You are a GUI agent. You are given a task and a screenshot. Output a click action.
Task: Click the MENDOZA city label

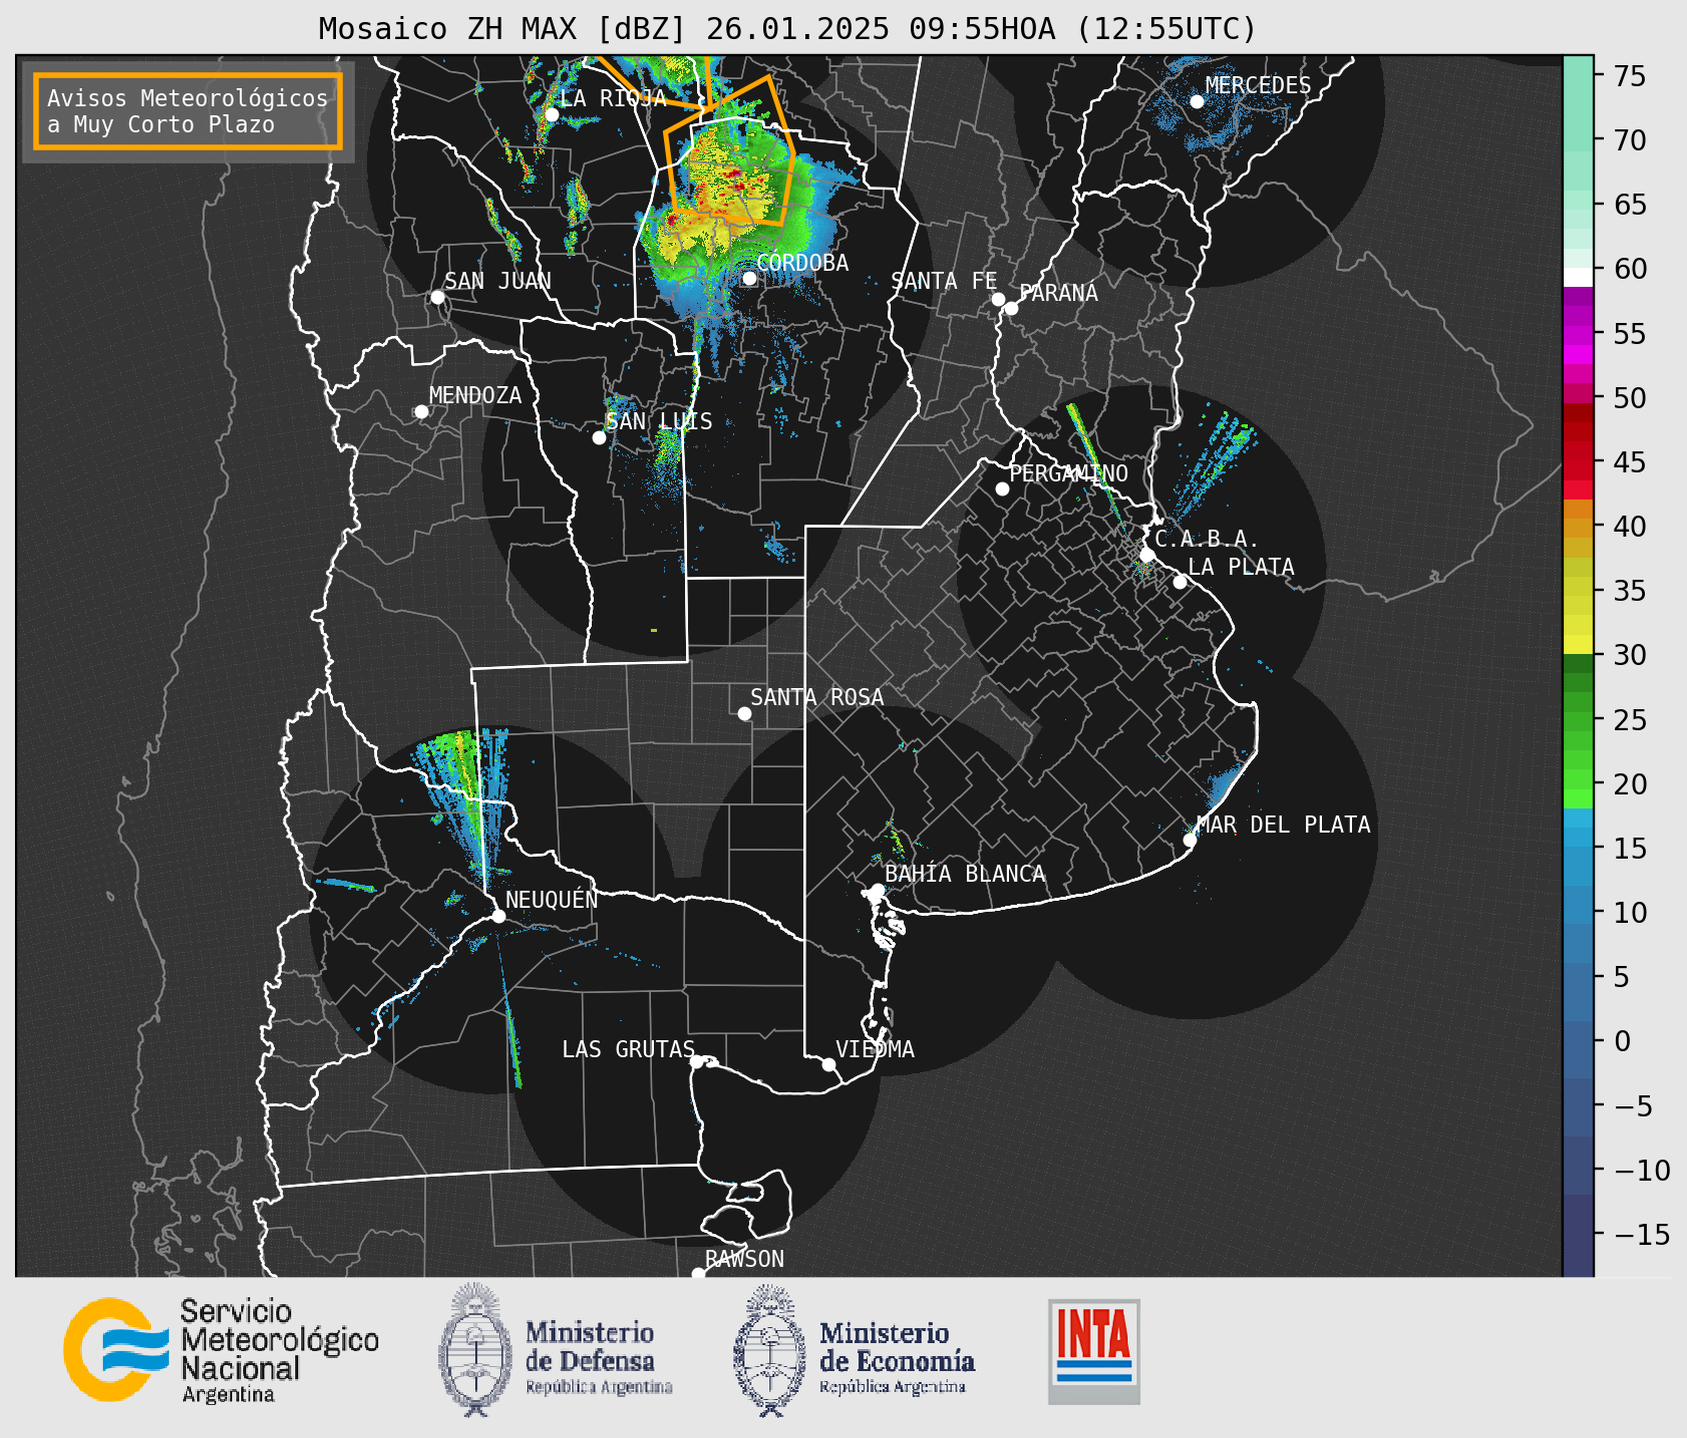[x=475, y=395]
